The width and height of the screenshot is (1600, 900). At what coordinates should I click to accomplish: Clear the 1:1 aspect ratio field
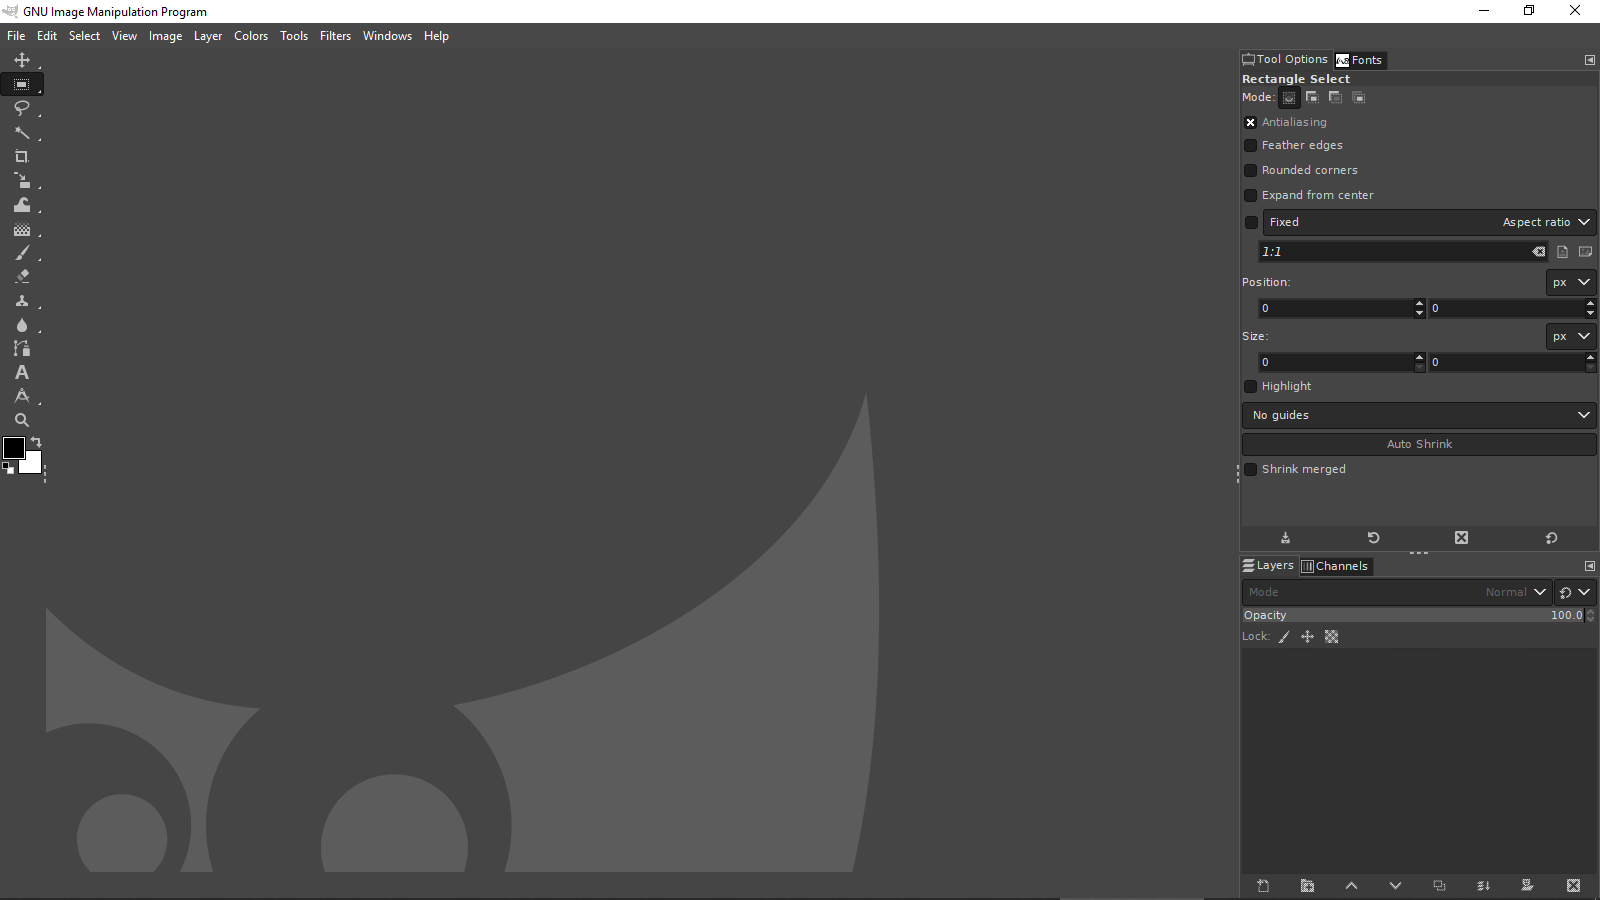[x=1538, y=252]
